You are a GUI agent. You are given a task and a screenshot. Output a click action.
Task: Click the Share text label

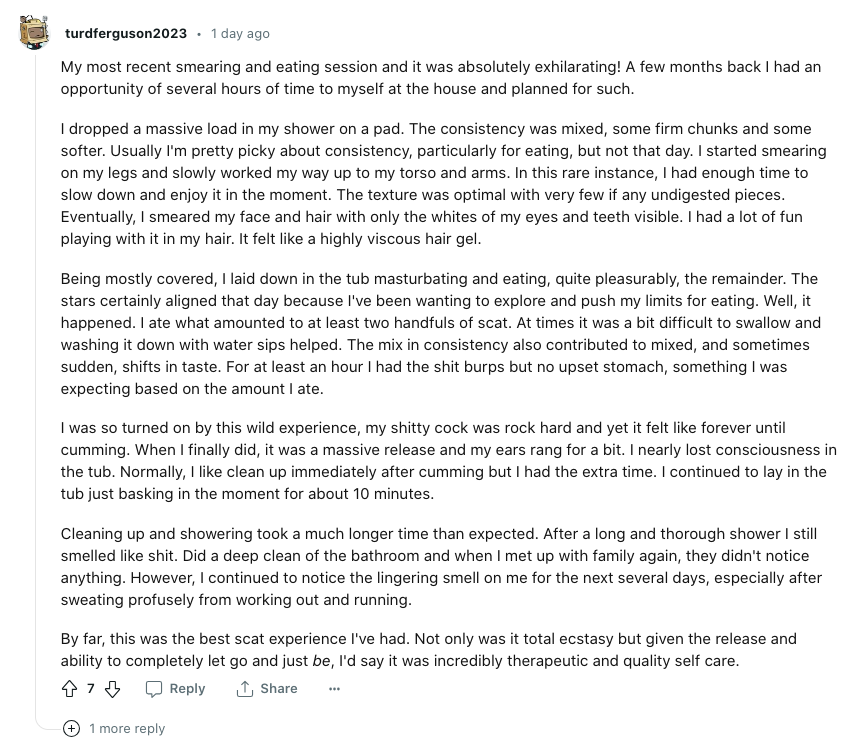click(x=279, y=688)
